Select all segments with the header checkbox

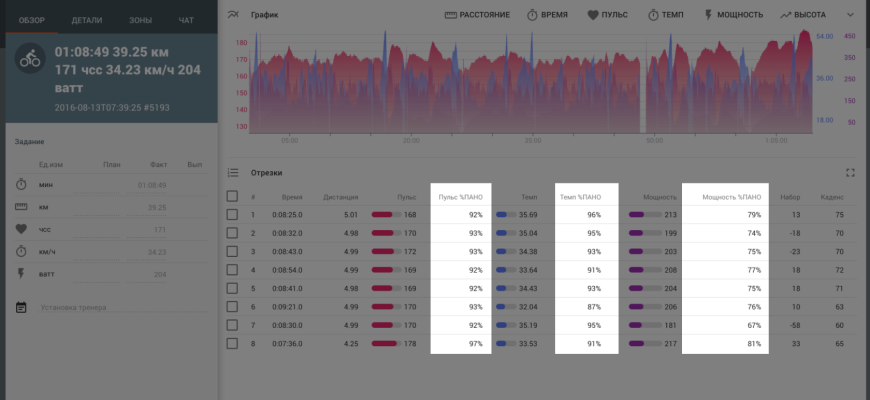coord(233,197)
